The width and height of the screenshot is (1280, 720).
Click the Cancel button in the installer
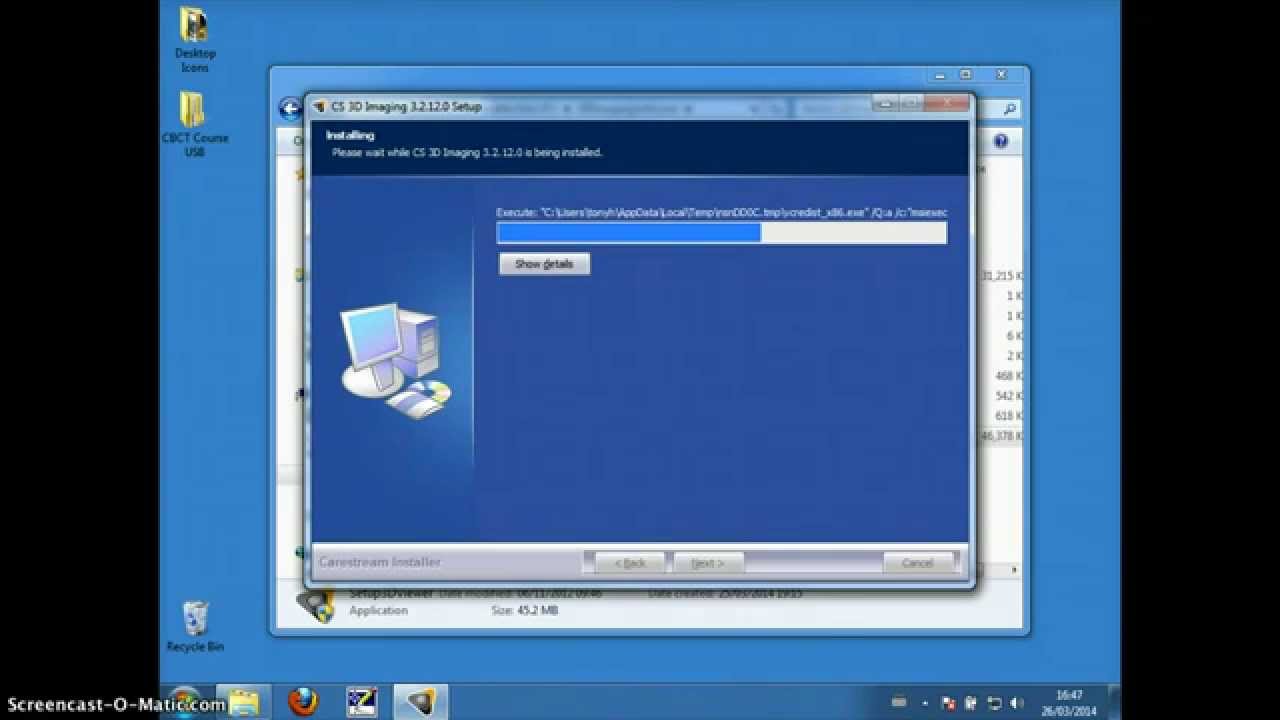pos(917,563)
